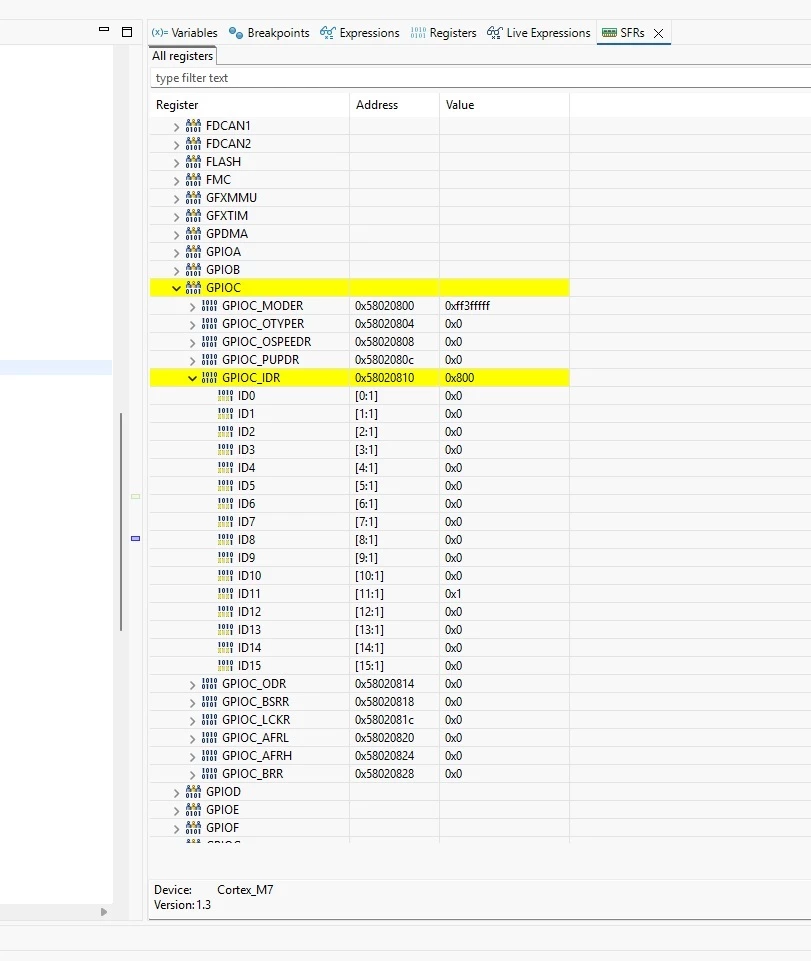Image resolution: width=811 pixels, height=961 pixels.
Task: Expand the FMC peripheral node
Action: [177, 180]
